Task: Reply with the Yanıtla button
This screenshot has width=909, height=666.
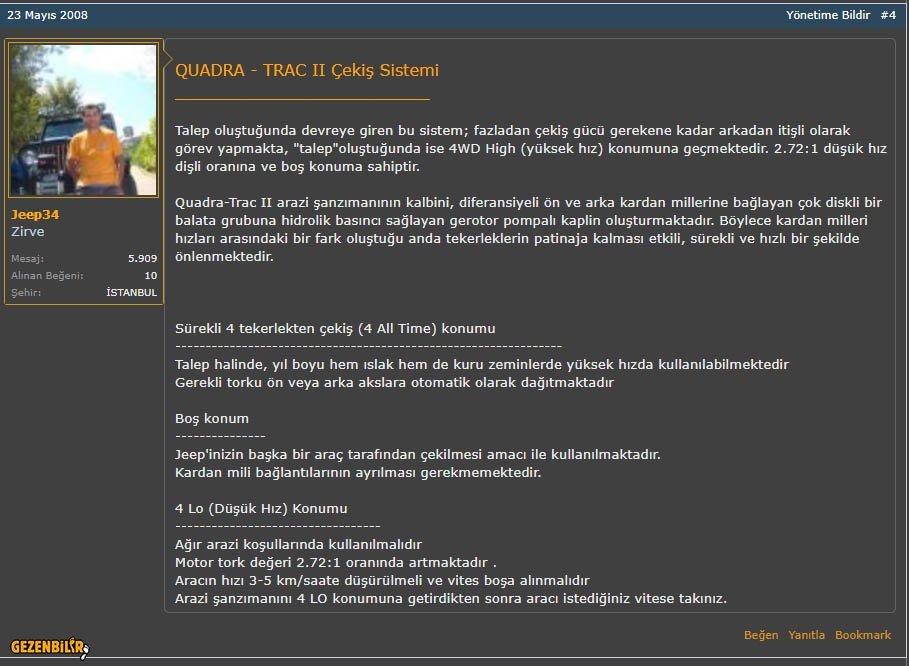Action: pyautogui.click(x=806, y=635)
